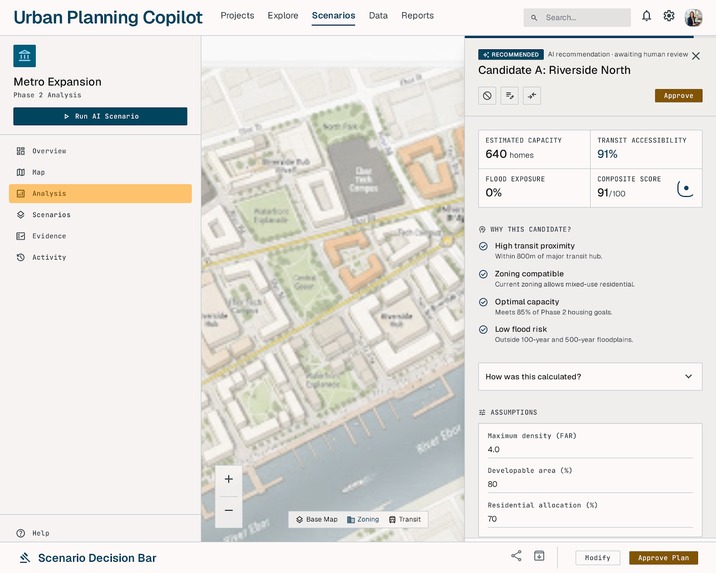Click the search magnifier icon

(x=534, y=18)
